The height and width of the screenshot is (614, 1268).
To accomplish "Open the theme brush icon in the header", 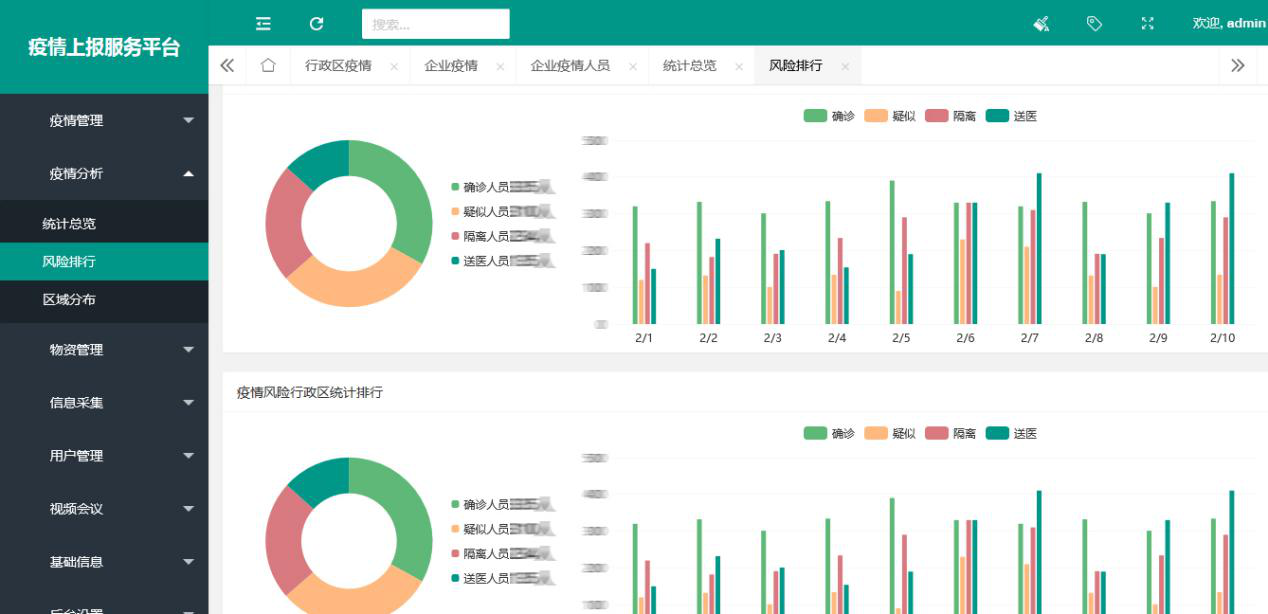I will pyautogui.click(x=1041, y=23).
